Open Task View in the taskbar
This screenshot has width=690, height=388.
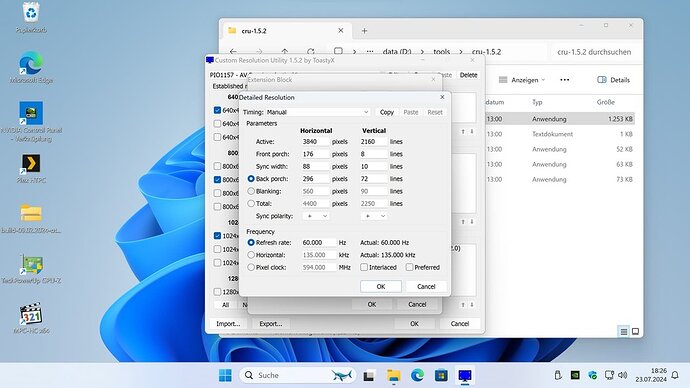(x=369, y=375)
